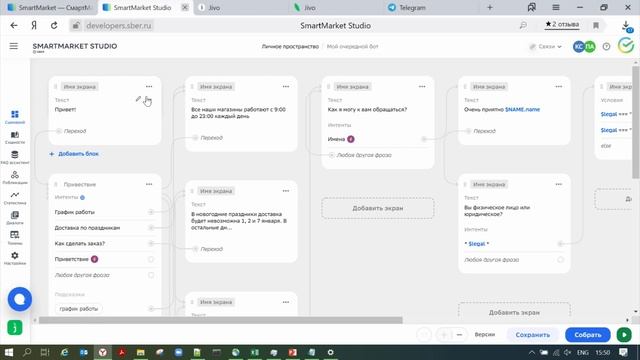
Task: Select Мой очередной бот breadcrumb
Action: pyautogui.click(x=353, y=47)
